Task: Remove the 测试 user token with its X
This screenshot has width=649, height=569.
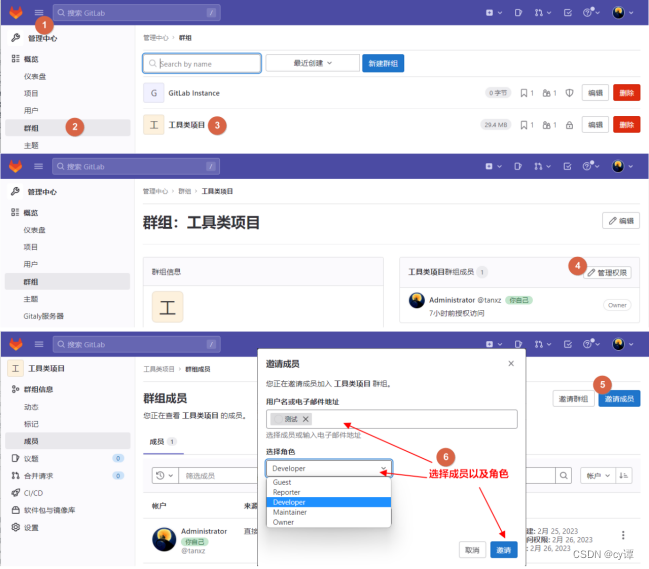Action: click(x=305, y=419)
